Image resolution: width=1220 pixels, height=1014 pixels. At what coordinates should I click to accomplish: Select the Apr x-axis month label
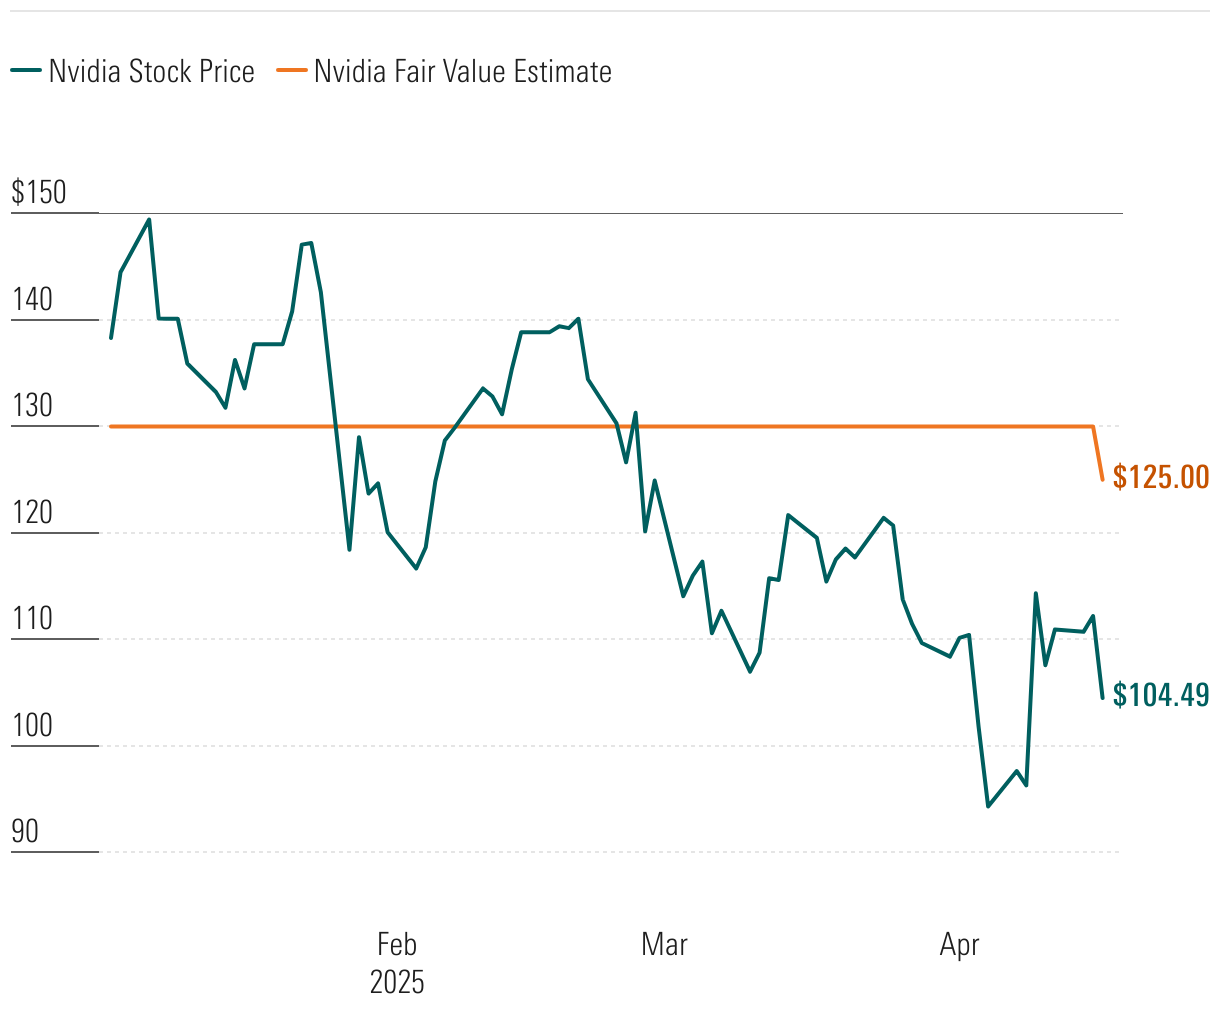pos(960,944)
